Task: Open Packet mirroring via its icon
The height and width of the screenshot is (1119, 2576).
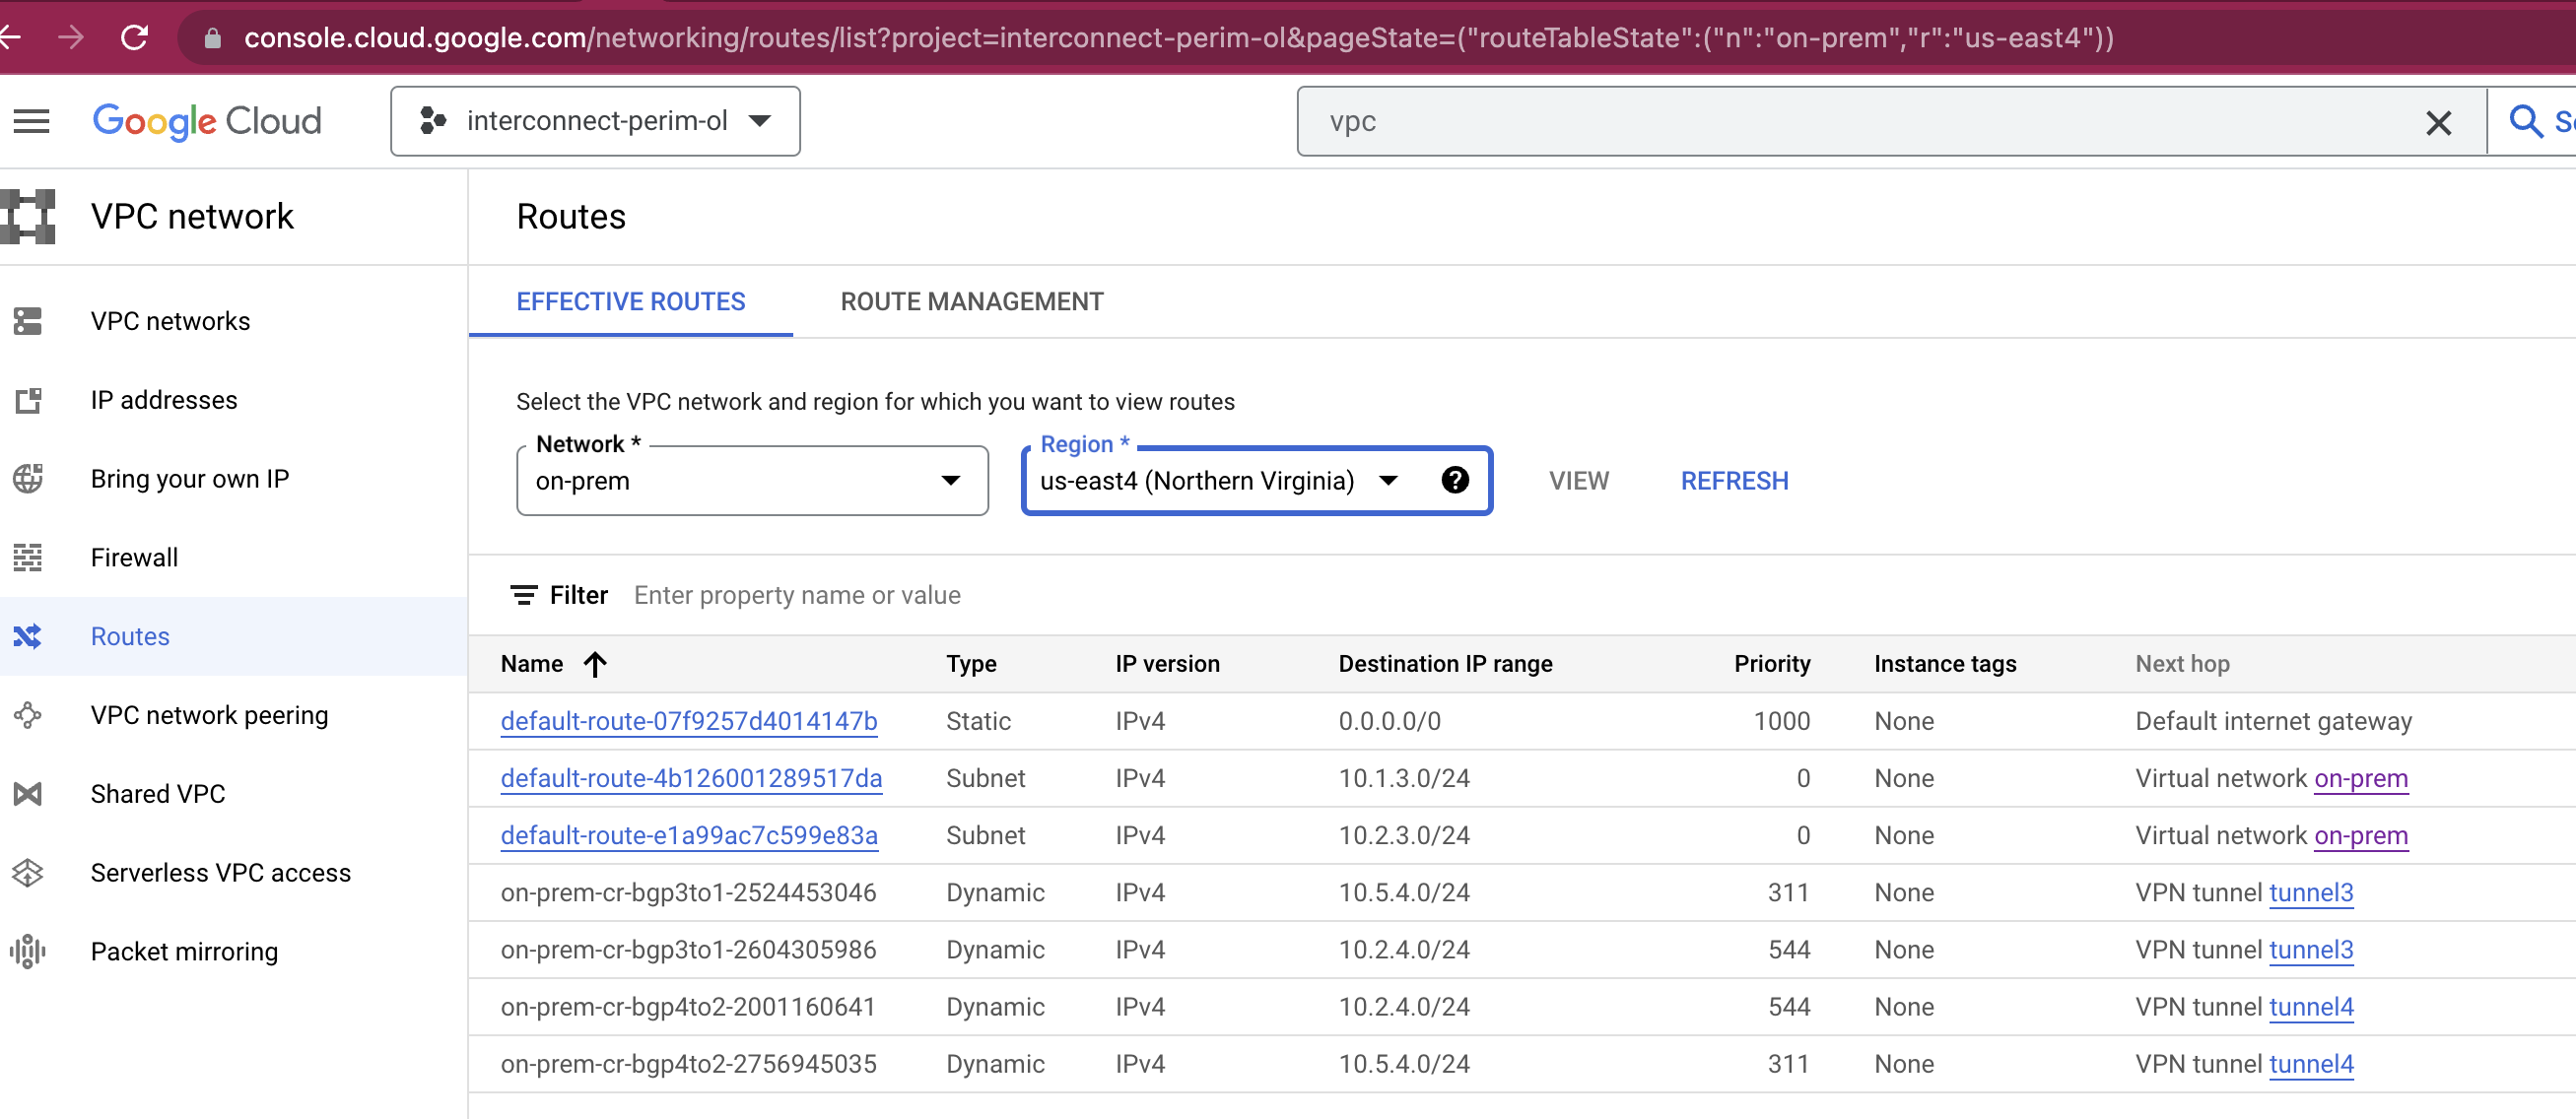Action: click(x=27, y=951)
